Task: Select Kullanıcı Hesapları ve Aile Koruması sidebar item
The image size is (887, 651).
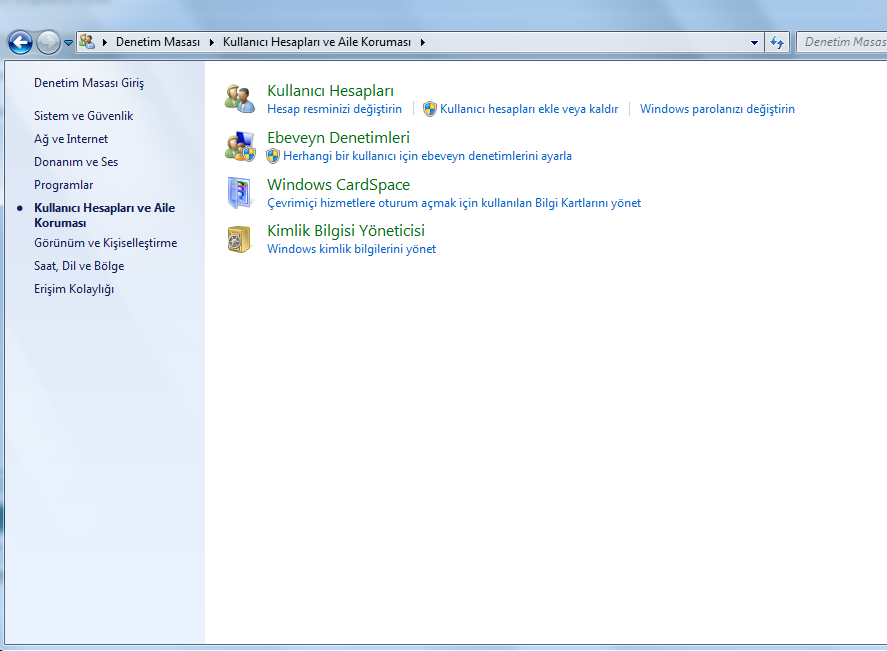Action: 105,215
